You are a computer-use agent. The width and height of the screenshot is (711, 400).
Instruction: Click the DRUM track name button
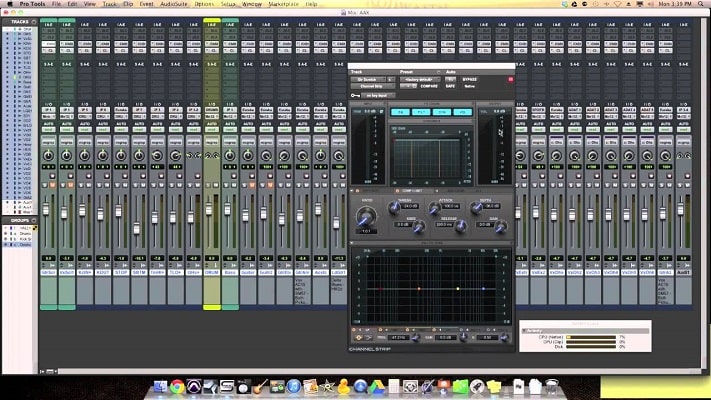point(212,272)
